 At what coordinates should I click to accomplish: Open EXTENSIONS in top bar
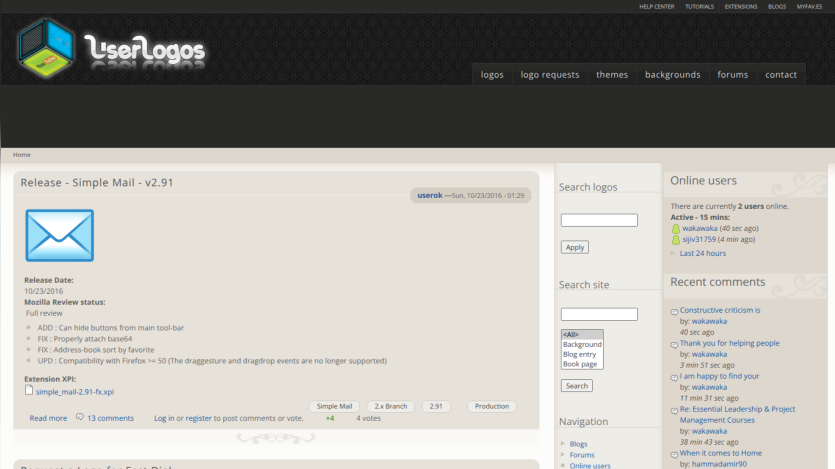(x=741, y=6)
